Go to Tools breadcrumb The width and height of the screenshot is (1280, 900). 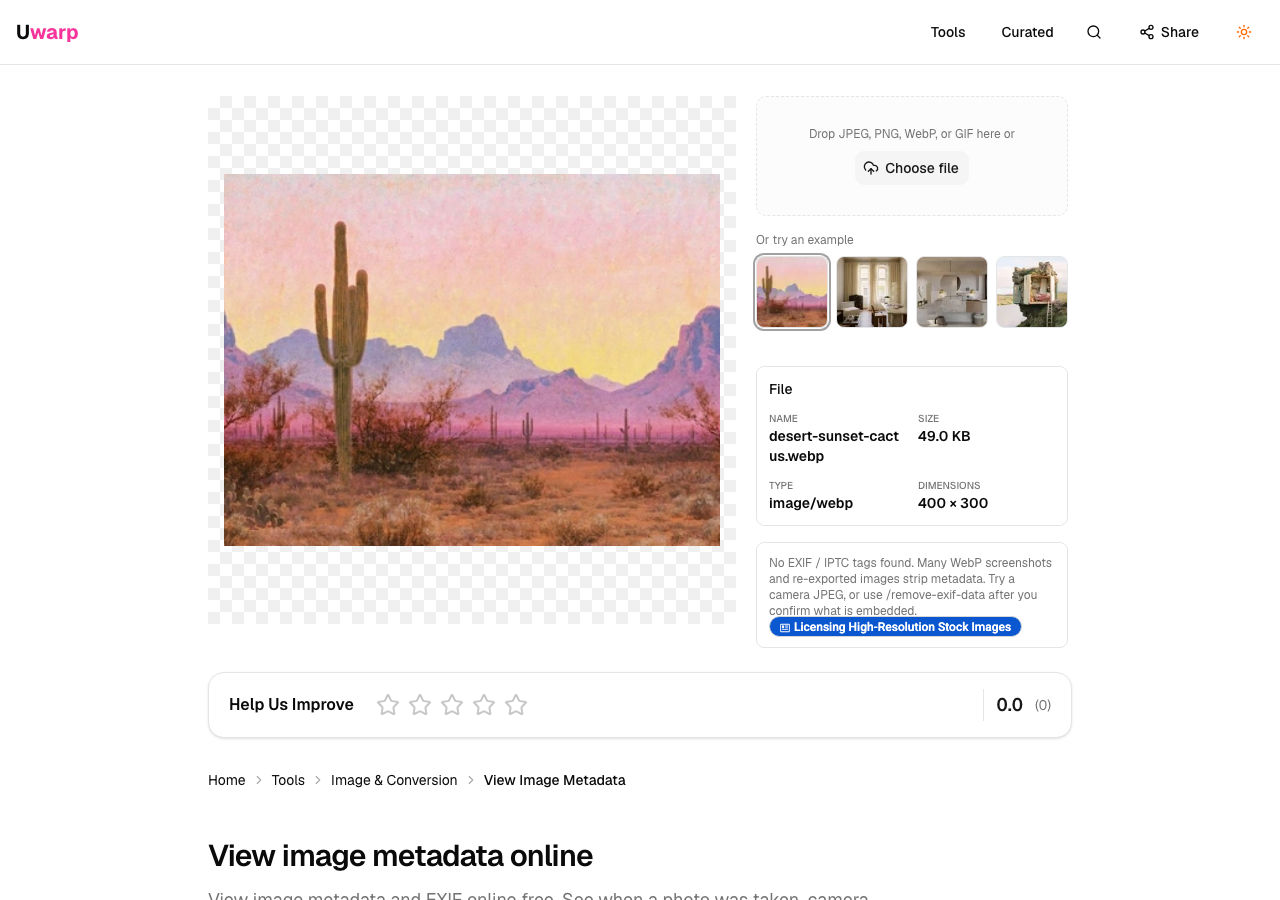point(288,780)
